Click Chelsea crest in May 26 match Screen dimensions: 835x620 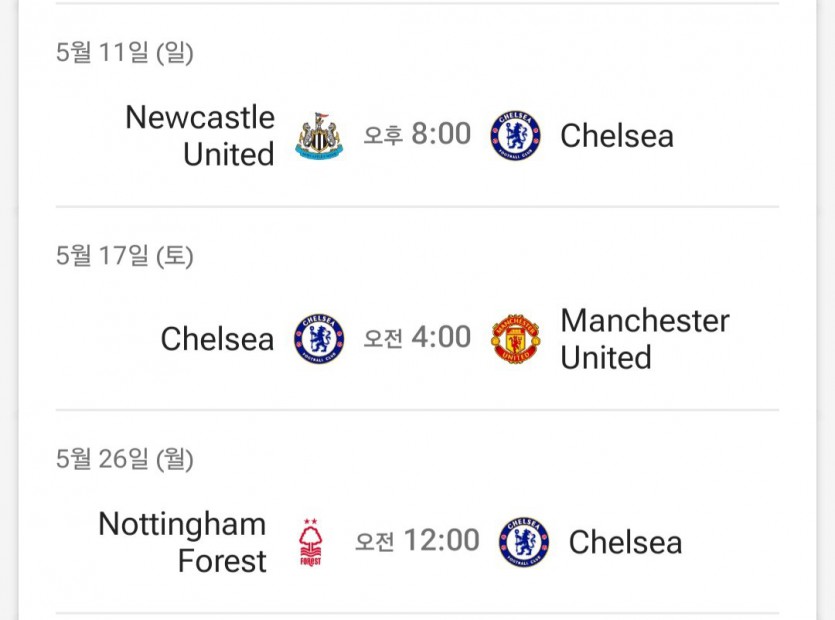pyautogui.click(x=523, y=542)
